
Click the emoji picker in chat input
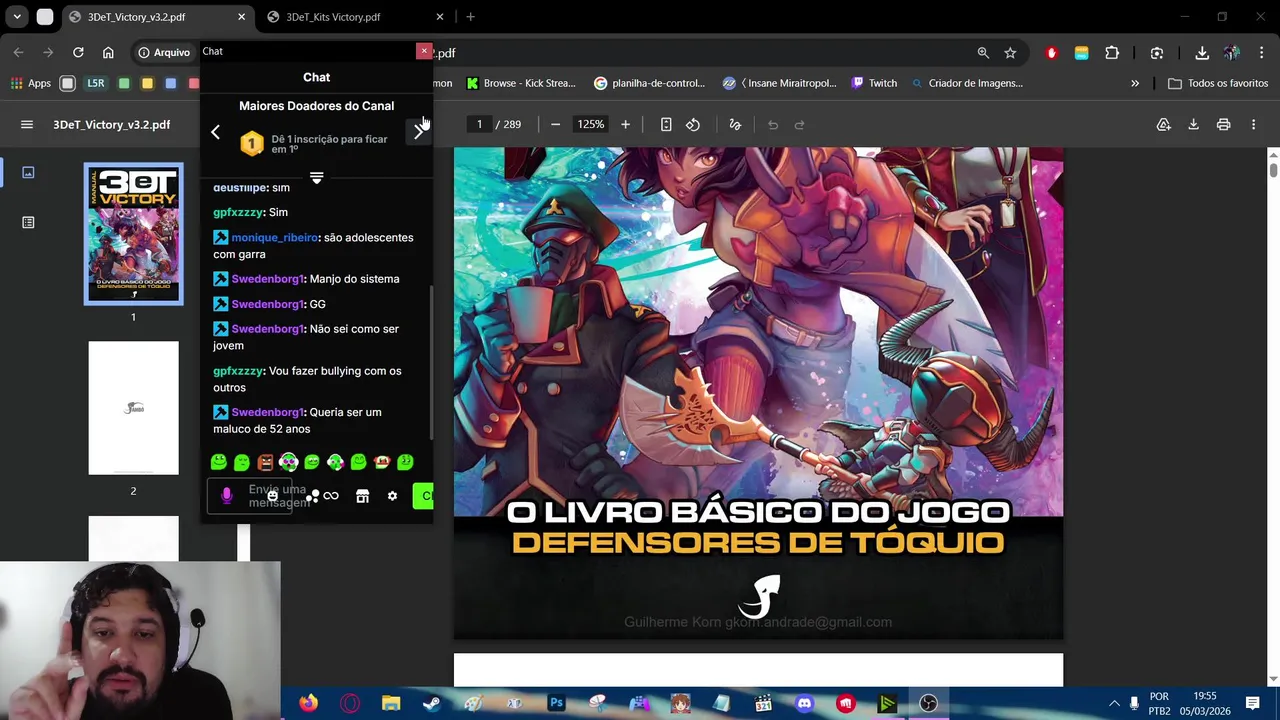coord(272,496)
